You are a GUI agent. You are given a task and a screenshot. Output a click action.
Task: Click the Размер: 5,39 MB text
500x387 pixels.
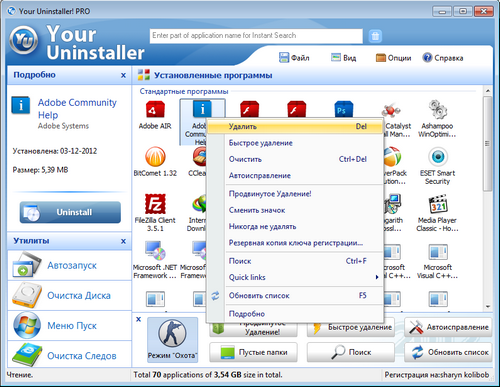point(40,170)
